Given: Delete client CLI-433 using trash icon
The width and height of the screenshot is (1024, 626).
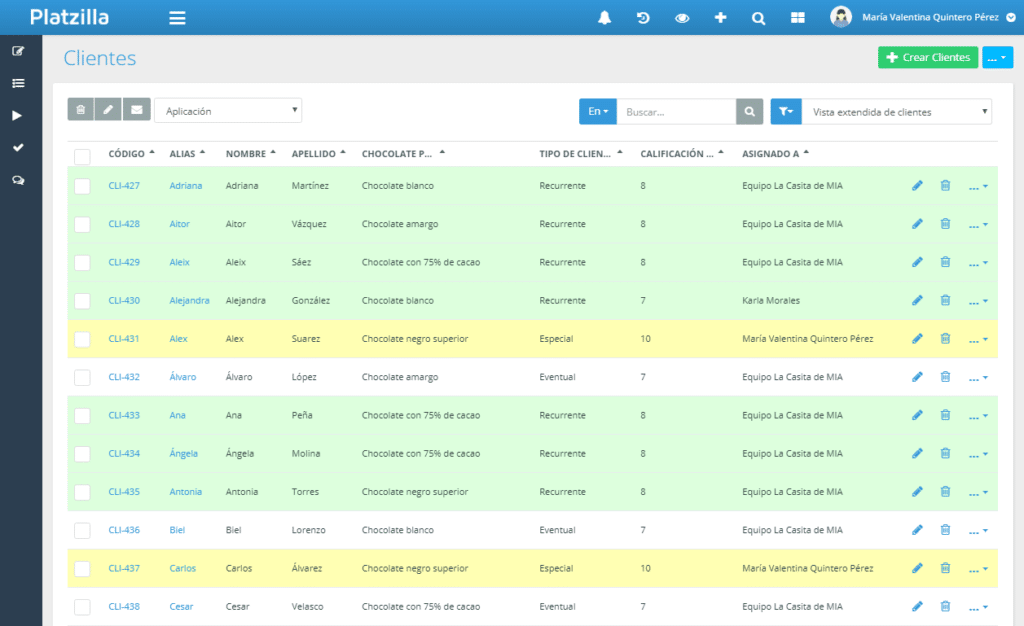Looking at the screenshot, I should point(945,415).
